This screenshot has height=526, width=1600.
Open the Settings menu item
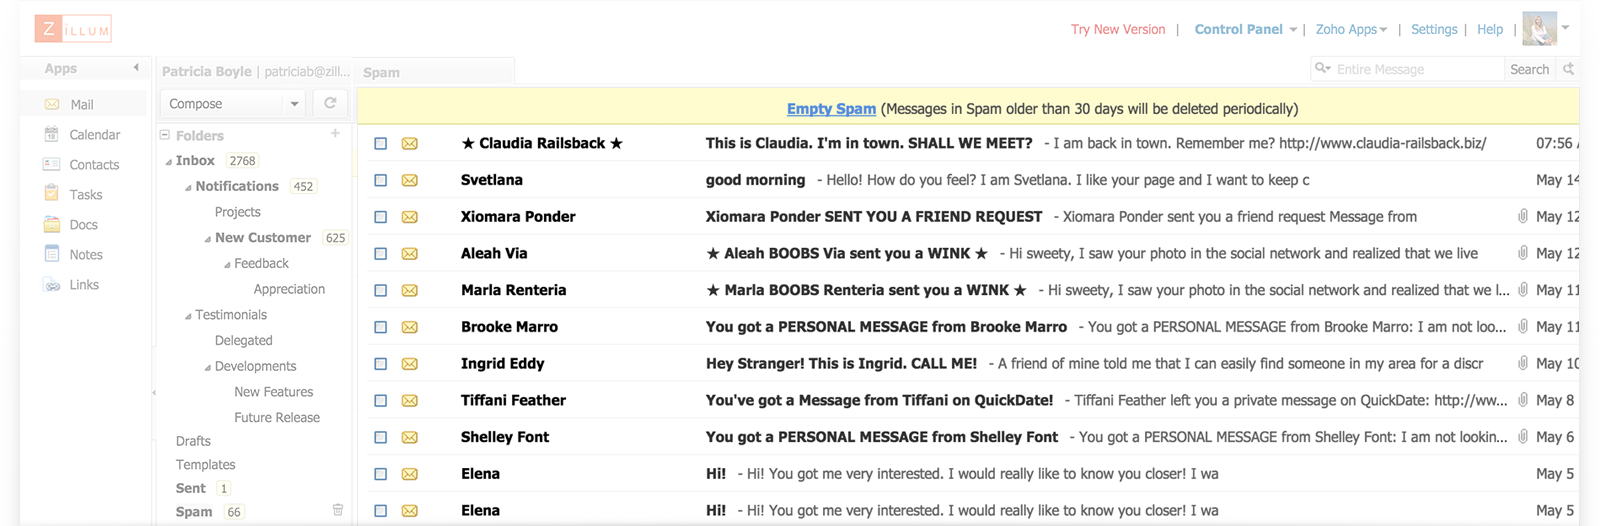point(1434,30)
